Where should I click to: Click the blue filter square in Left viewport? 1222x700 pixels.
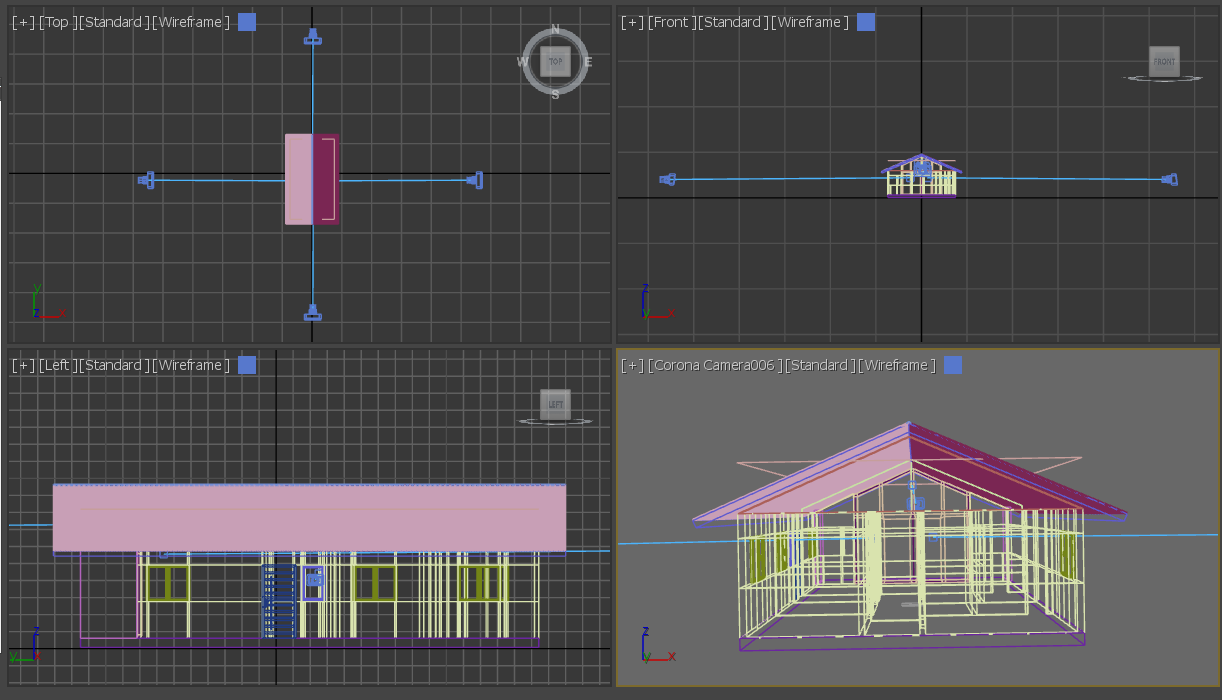(x=247, y=365)
